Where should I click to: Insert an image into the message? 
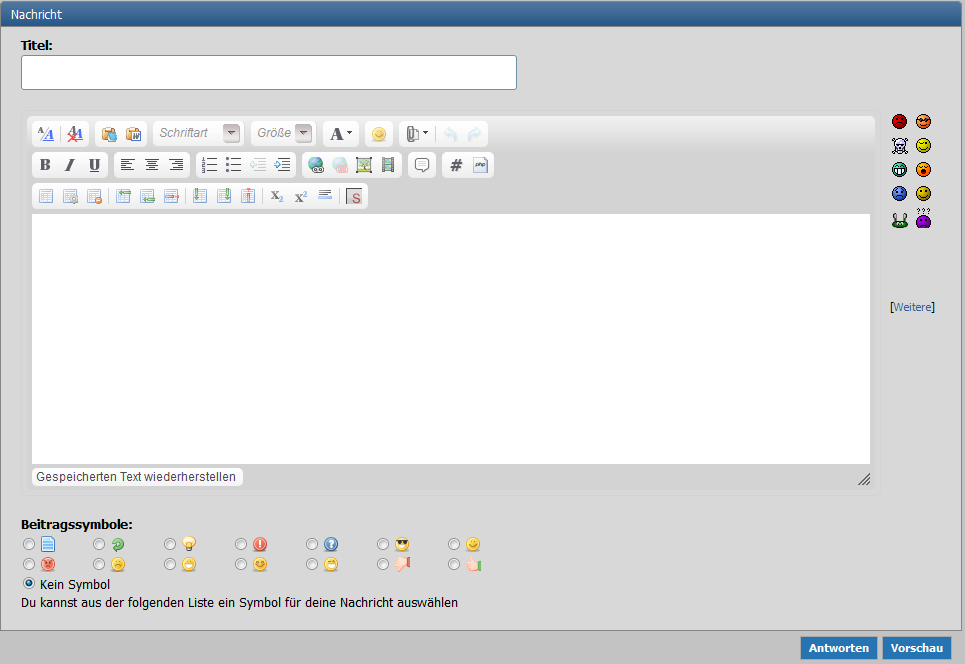(364, 165)
